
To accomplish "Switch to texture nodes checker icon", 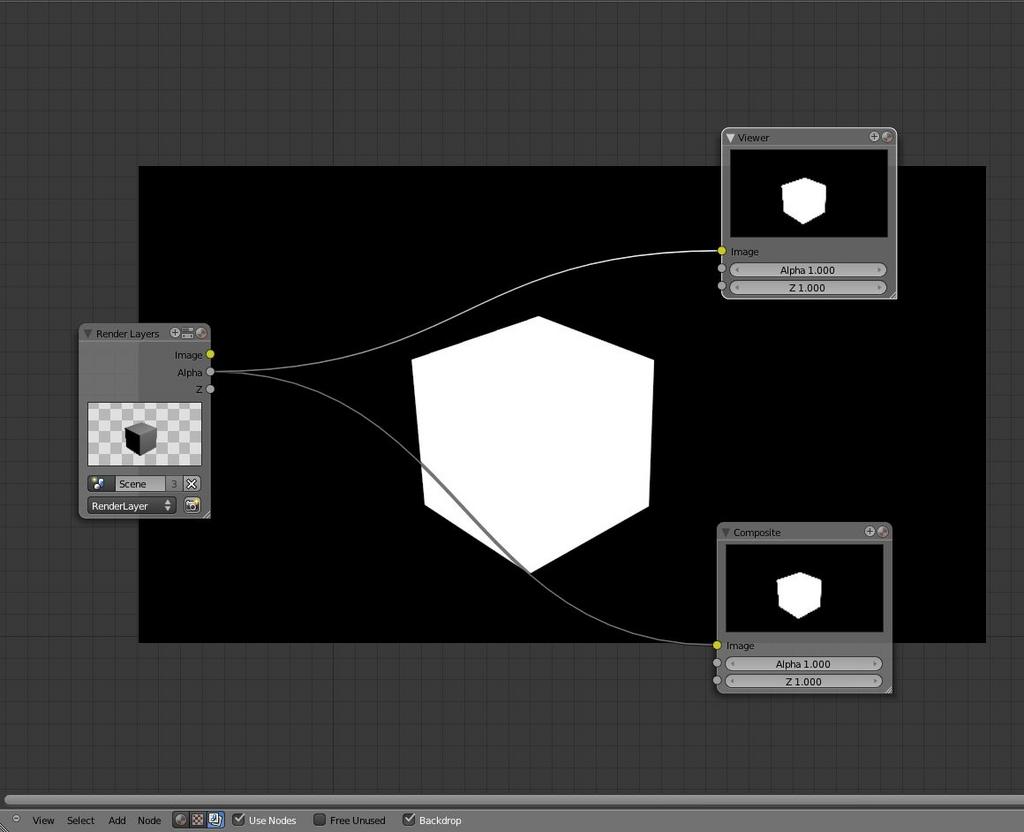I will click(x=198, y=820).
